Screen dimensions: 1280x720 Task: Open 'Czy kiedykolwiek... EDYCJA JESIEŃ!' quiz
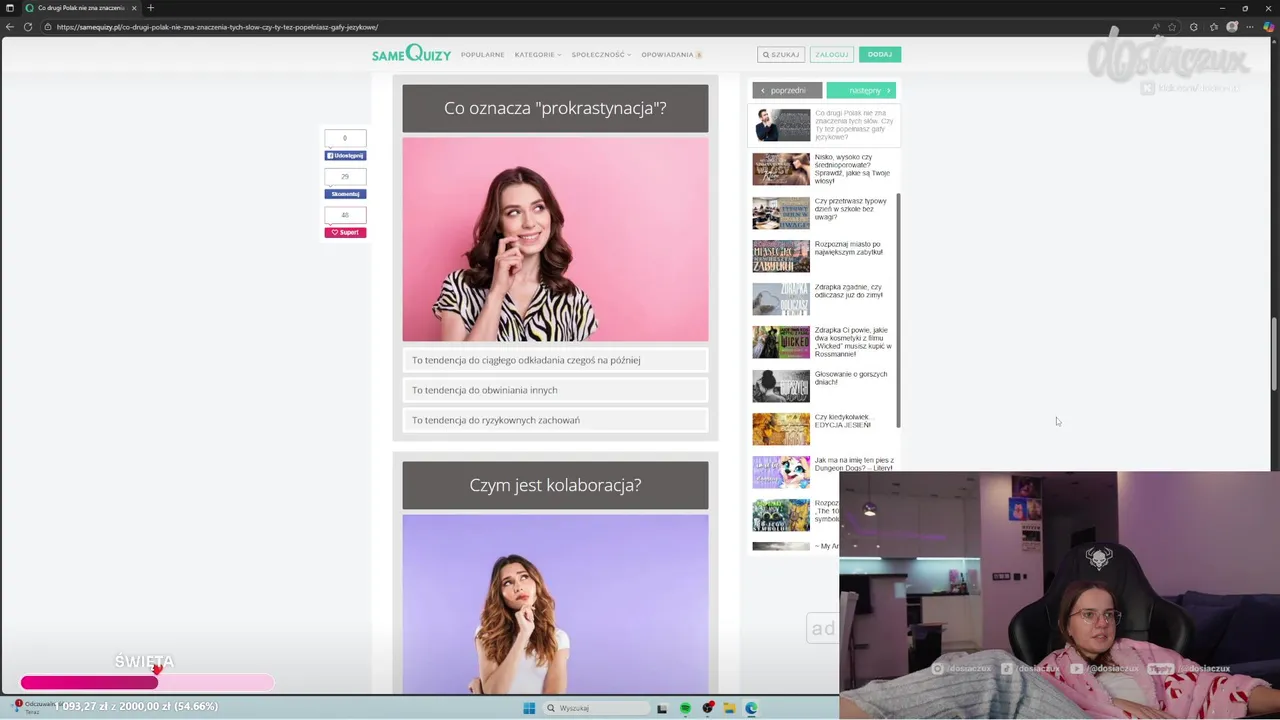point(844,421)
